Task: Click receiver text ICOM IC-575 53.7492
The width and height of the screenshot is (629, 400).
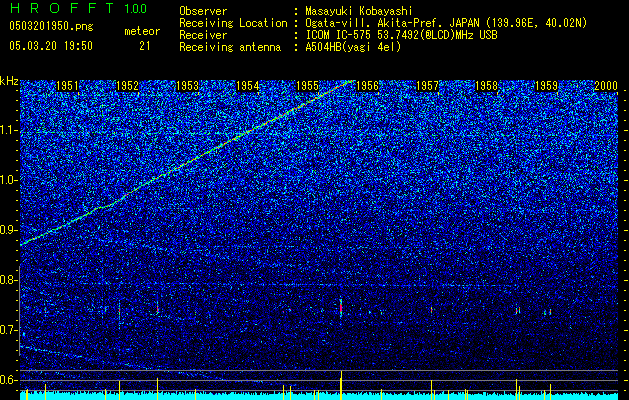Action: tap(401, 35)
